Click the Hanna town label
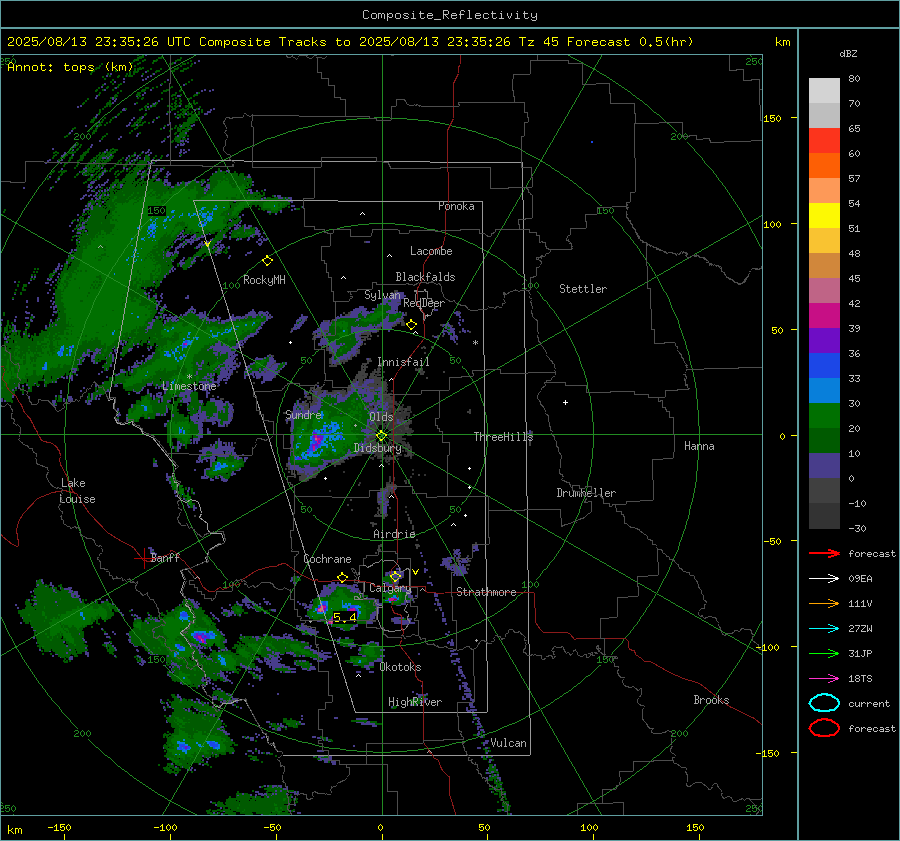The image size is (900, 841). point(699,446)
